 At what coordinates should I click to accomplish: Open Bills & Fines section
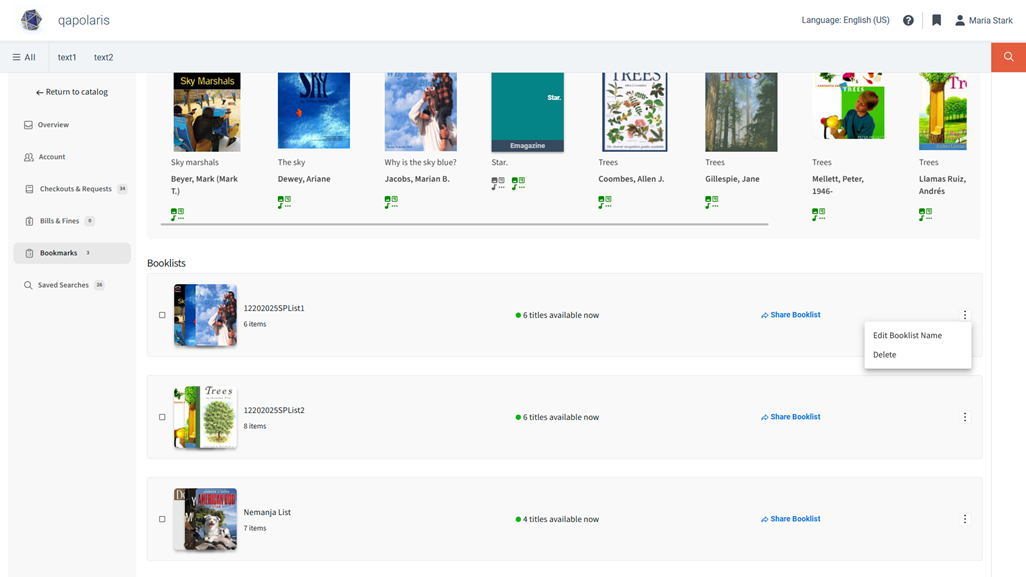click(60, 220)
